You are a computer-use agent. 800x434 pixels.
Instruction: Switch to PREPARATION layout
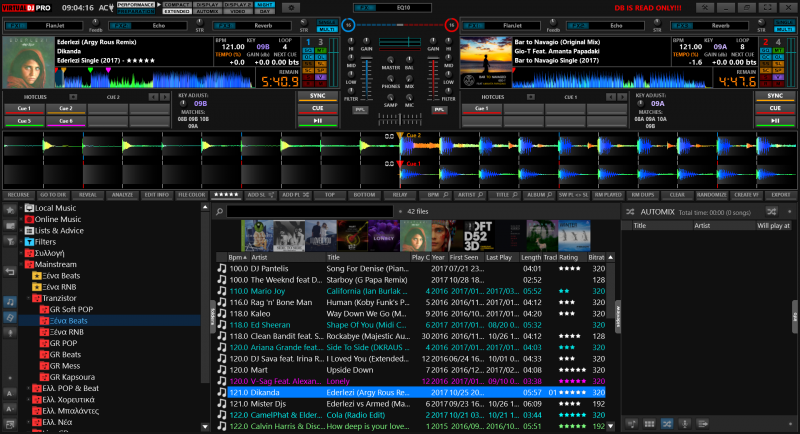pos(136,11)
